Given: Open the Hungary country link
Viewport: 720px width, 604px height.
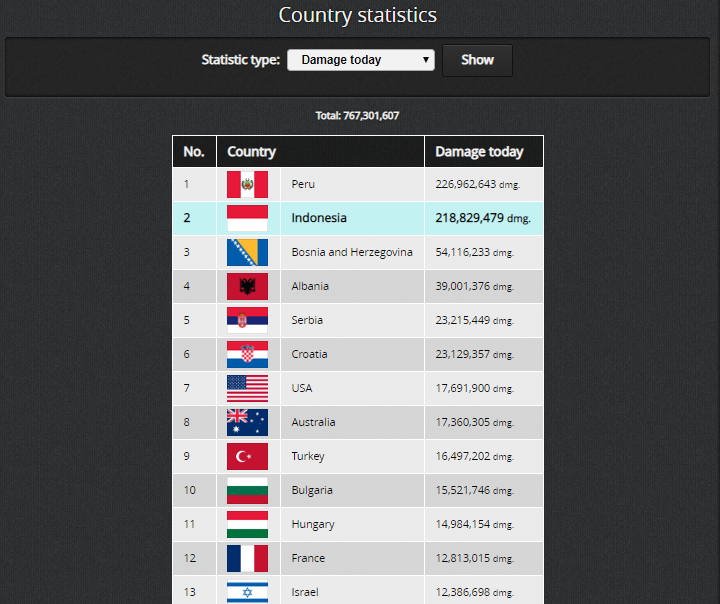Looking at the screenshot, I should click(x=313, y=524).
